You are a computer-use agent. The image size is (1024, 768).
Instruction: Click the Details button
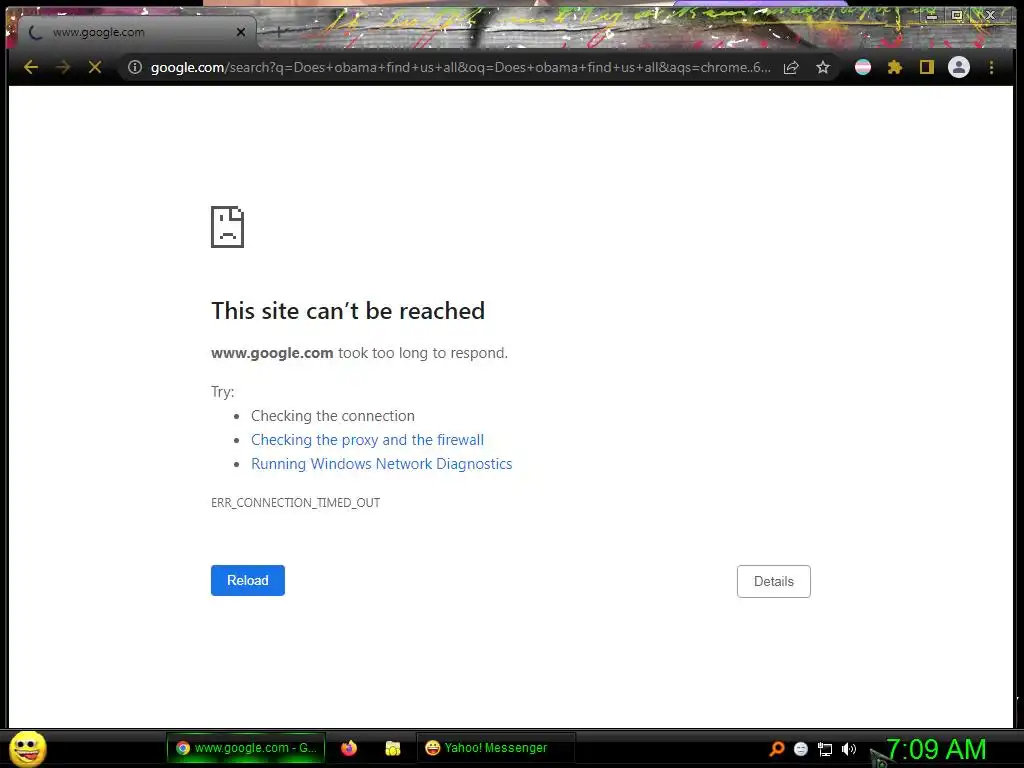point(774,581)
